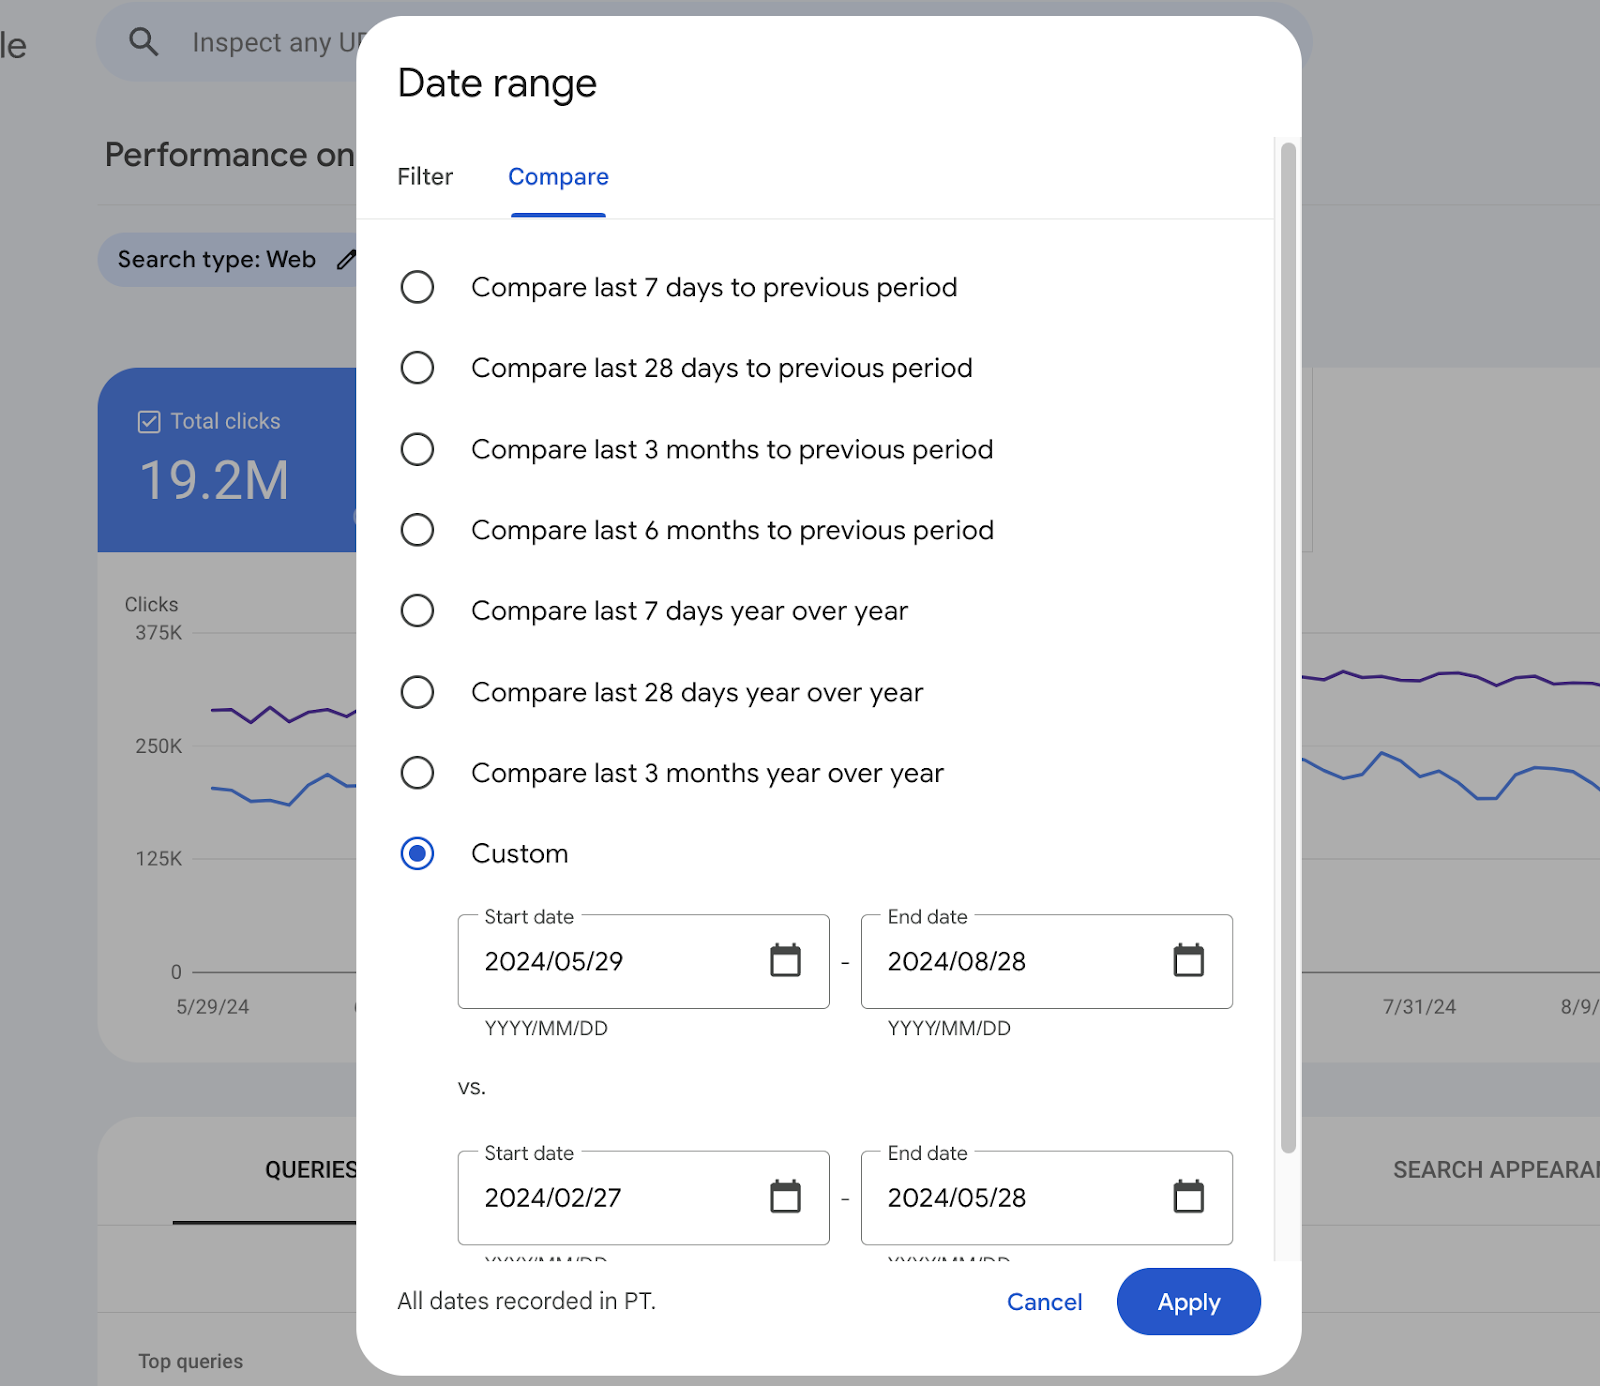Open calendar picker for the 2024/08/28 end date
This screenshot has height=1386, width=1600.
pos(1188,961)
